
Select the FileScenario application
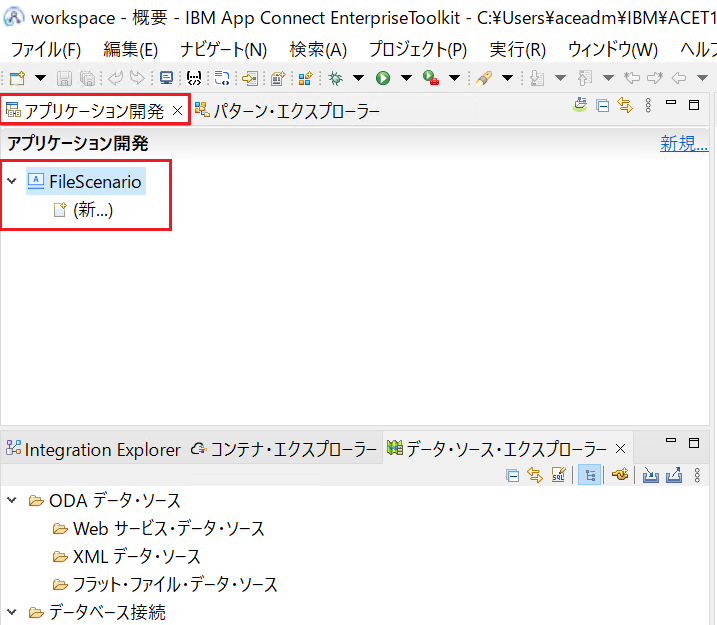(86, 182)
